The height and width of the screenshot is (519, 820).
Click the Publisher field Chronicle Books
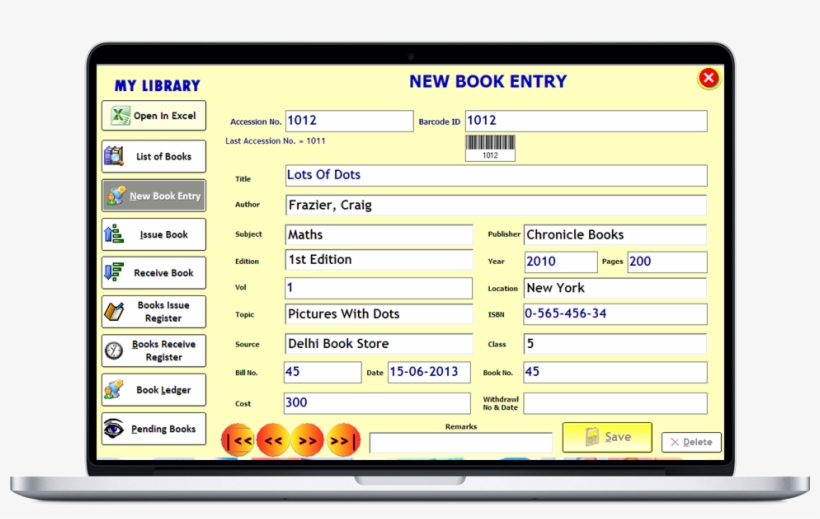616,235
